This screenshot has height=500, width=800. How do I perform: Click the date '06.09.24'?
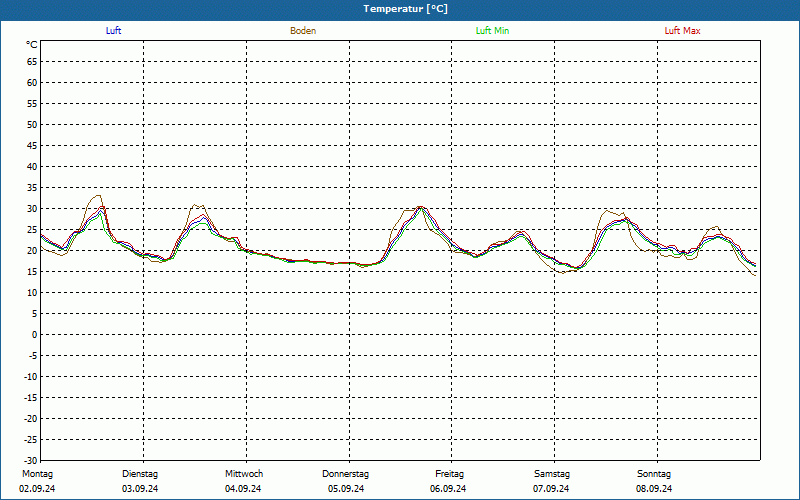point(448,489)
